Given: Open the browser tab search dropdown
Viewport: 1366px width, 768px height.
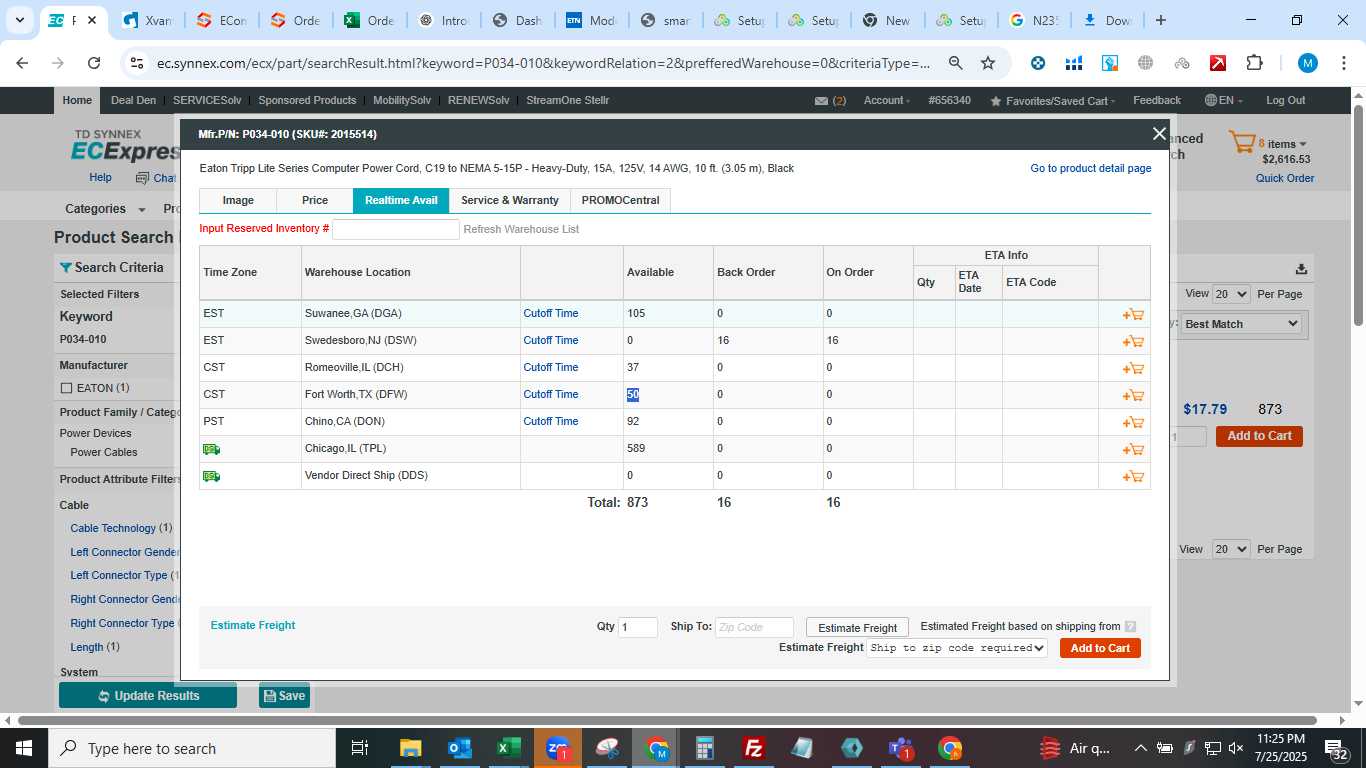Looking at the screenshot, I should coord(19,20).
